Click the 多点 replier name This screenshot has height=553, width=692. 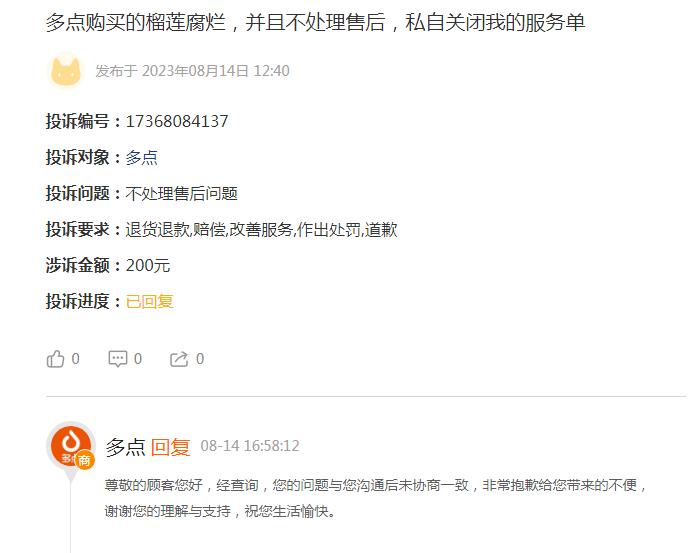[x=125, y=447]
